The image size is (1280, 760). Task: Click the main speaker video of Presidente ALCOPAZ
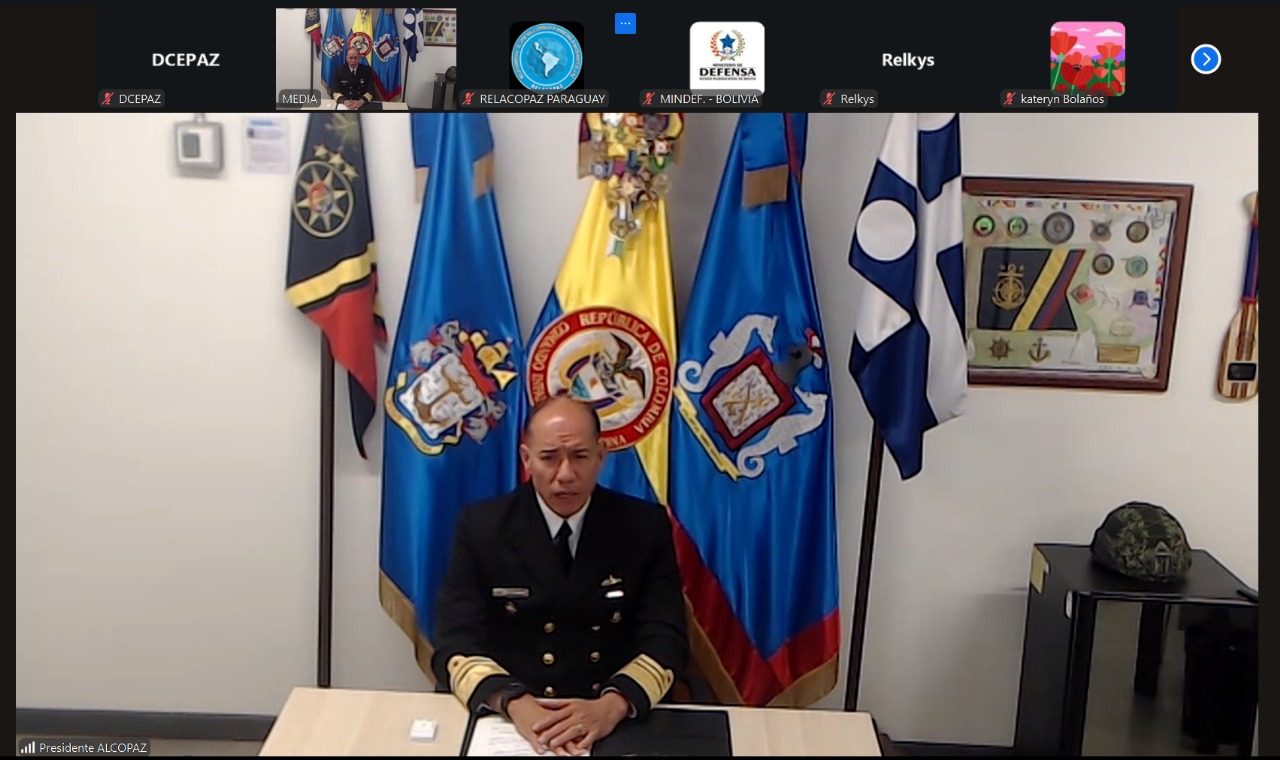point(636,430)
